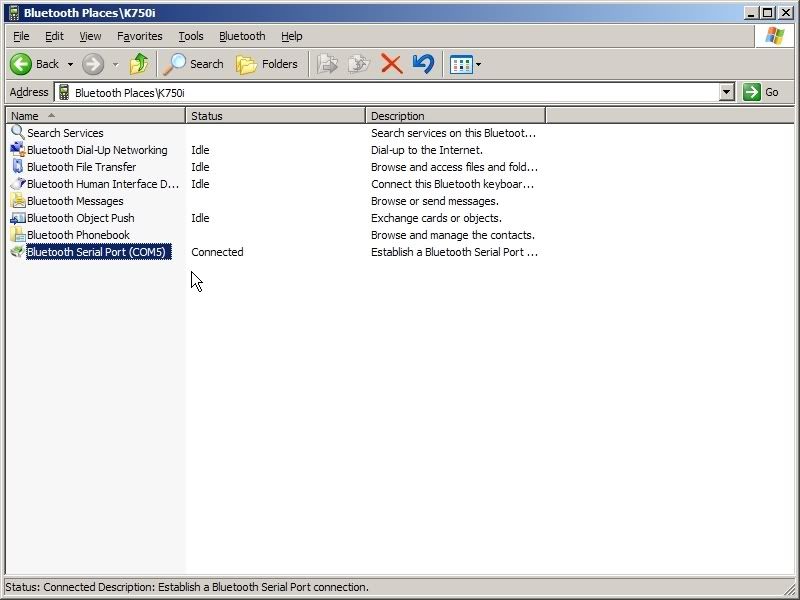Click Idle status of Dial-Up Networking

click(200, 150)
